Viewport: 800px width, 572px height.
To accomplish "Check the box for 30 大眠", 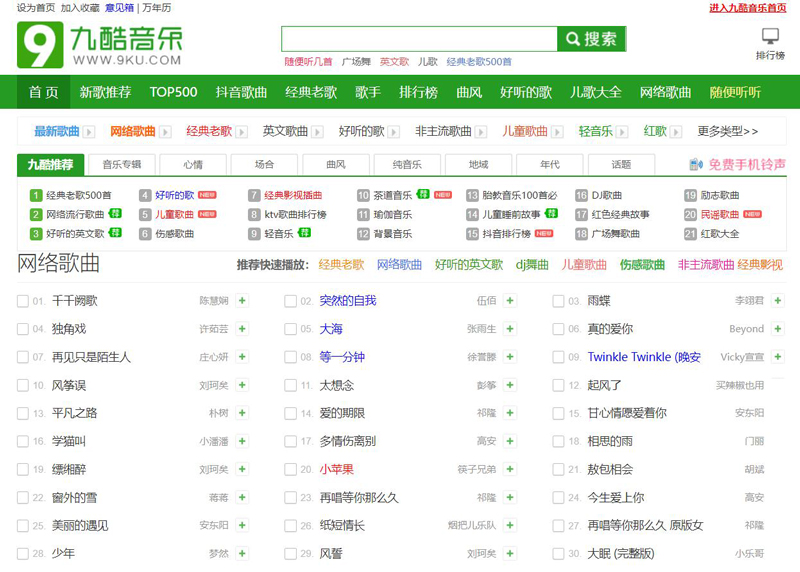I will (x=558, y=554).
